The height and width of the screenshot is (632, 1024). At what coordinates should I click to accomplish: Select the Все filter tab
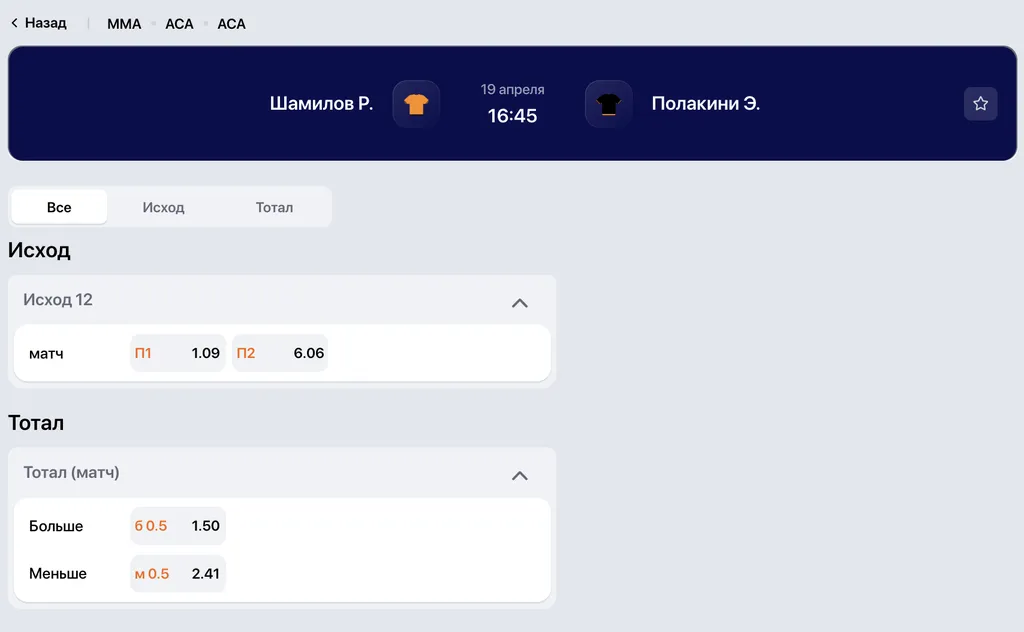tap(58, 207)
